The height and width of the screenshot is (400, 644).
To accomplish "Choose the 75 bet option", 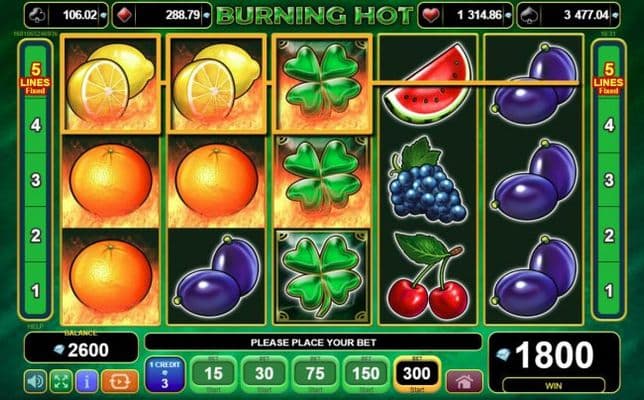I will point(315,374).
